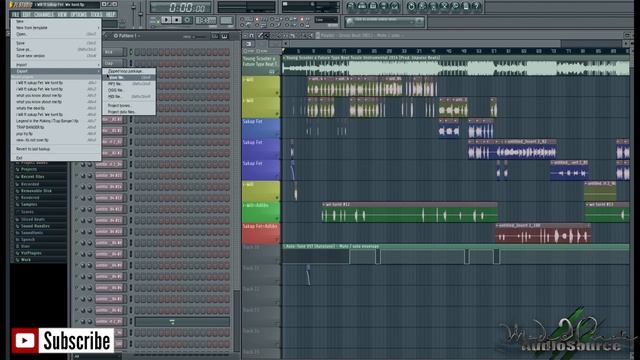The width and height of the screenshot is (640, 360).
Task: Open the step sequencer view shortcut icon
Action: point(362,6)
